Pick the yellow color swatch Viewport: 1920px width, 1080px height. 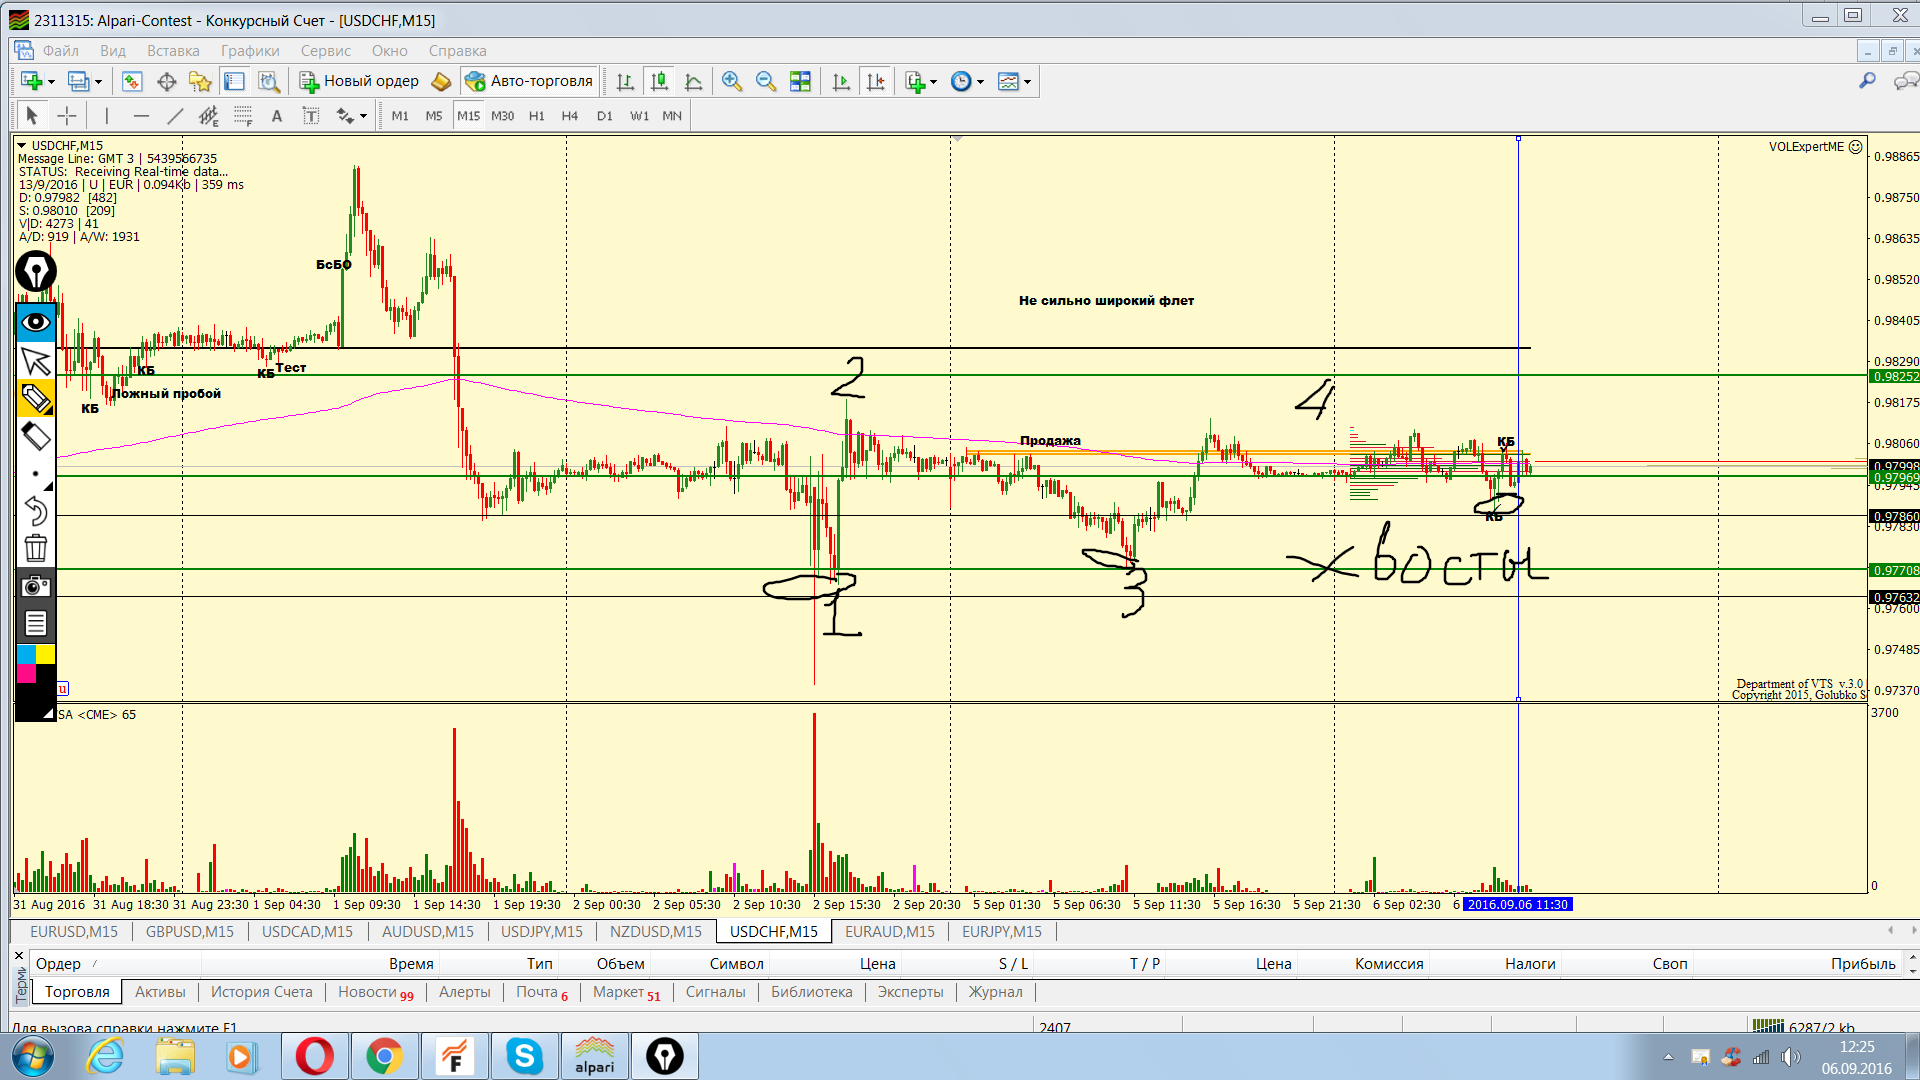tap(45, 655)
